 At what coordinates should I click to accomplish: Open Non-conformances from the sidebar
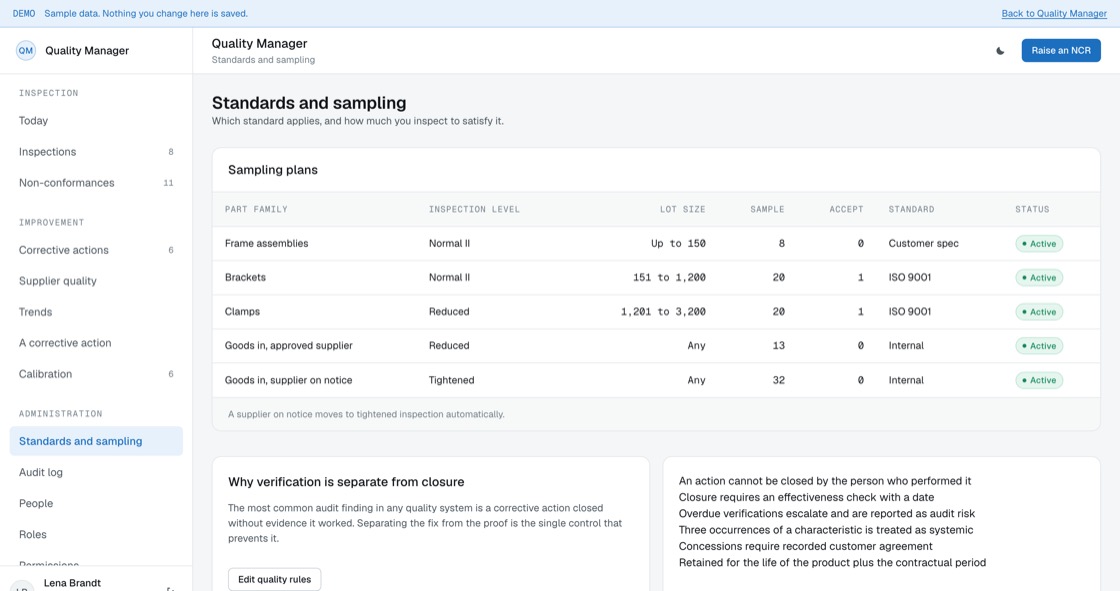pos(96,183)
